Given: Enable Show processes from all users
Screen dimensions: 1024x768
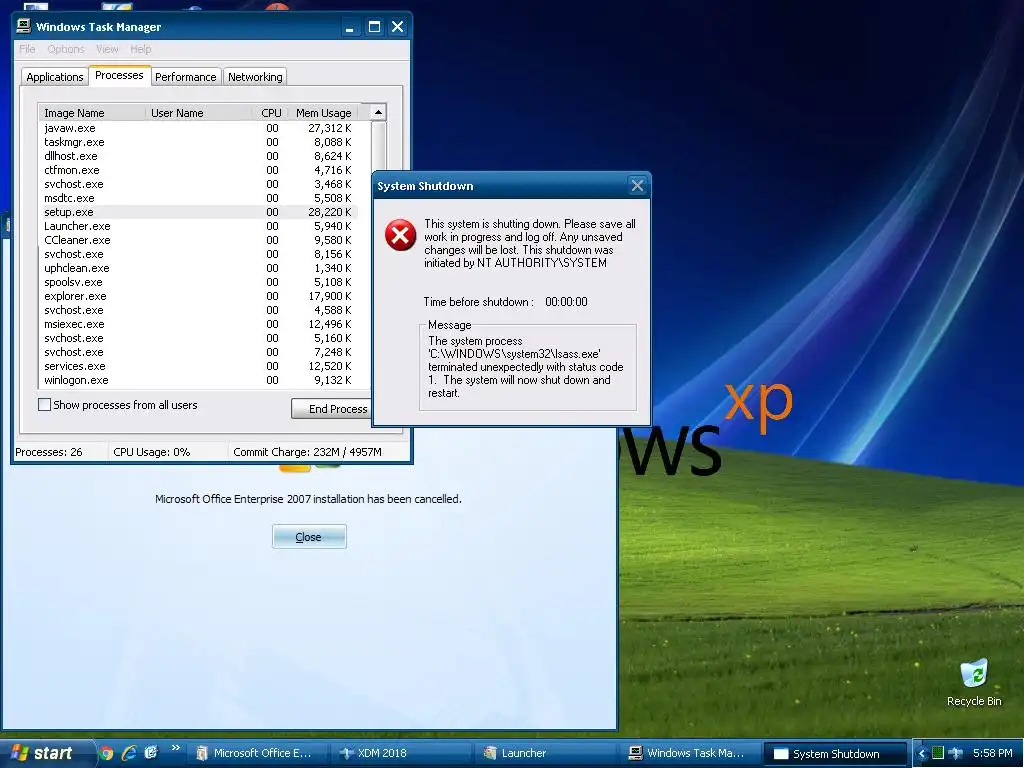Looking at the screenshot, I should [44, 405].
